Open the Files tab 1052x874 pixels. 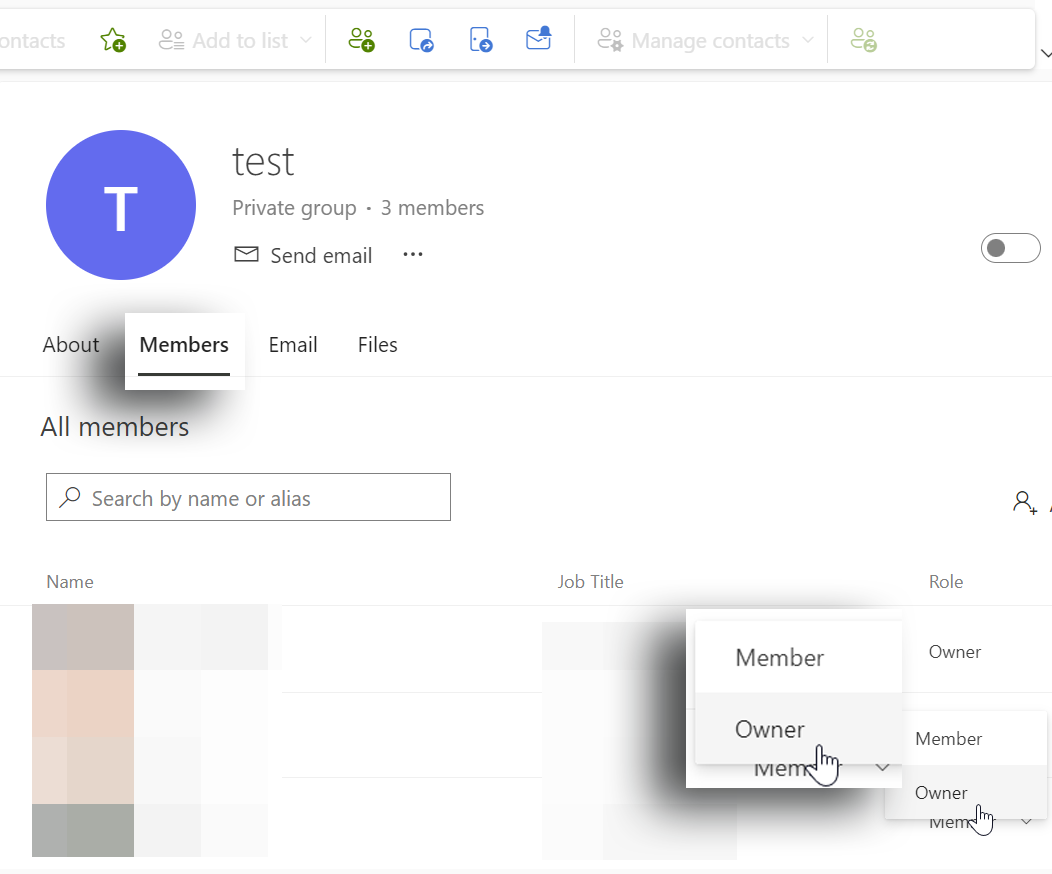coord(377,345)
